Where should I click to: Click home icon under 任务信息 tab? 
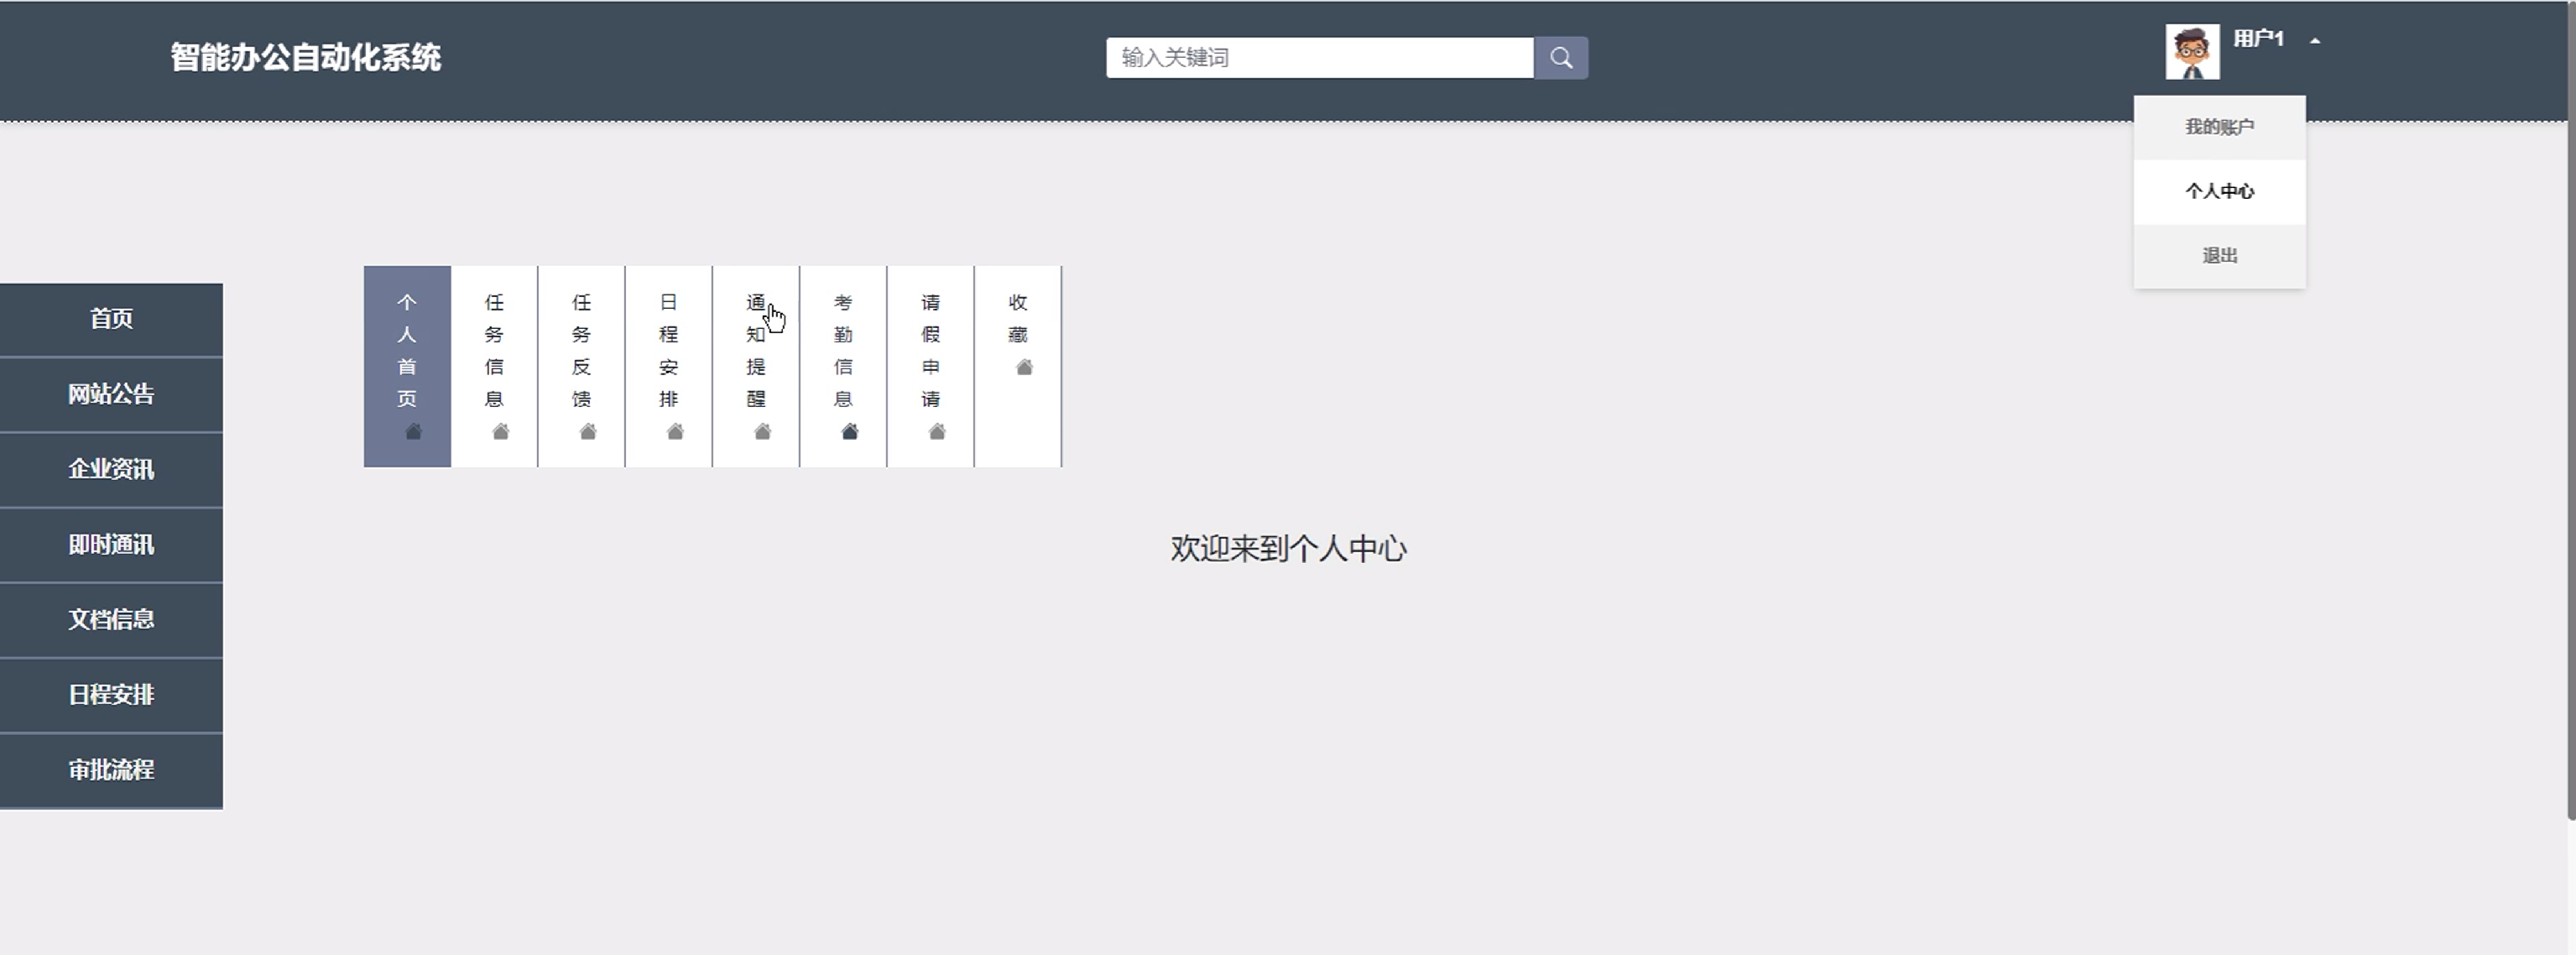click(500, 432)
